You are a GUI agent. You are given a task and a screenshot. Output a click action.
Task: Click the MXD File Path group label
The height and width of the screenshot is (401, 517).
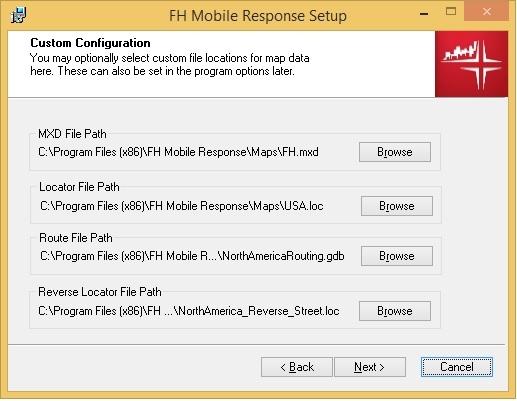click(72, 134)
